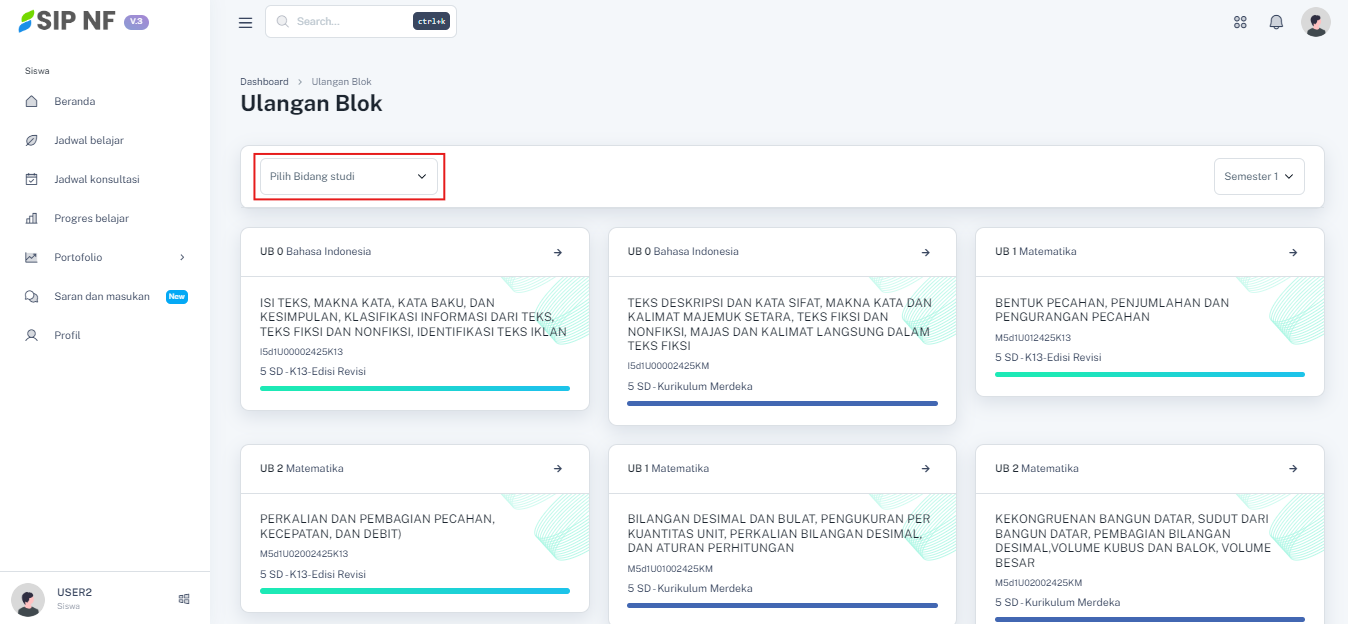This screenshot has height=624, width=1348.
Task: Select Jadwal konsultasi in sidebar
Action: (96, 179)
